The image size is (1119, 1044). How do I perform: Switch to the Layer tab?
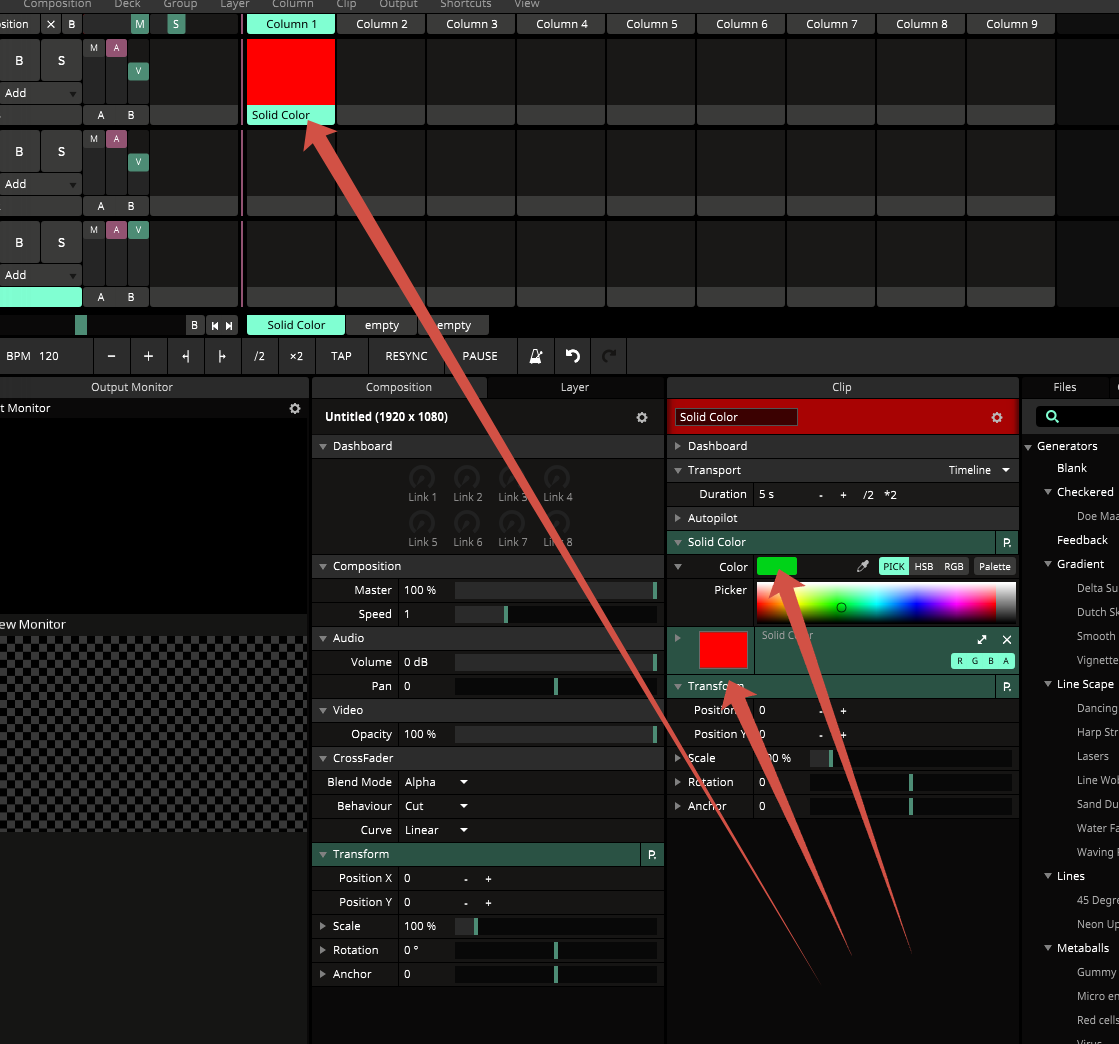(x=574, y=387)
